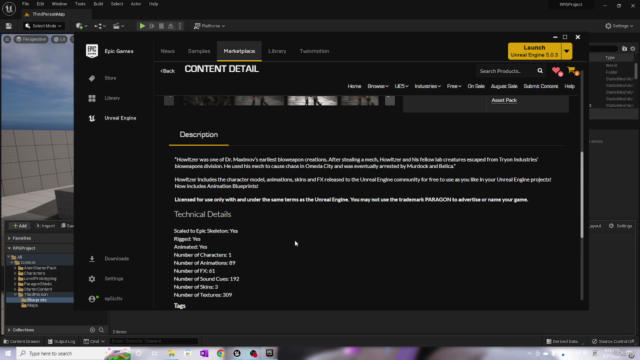Click the Stop simulation button in toolbar

coord(161,26)
